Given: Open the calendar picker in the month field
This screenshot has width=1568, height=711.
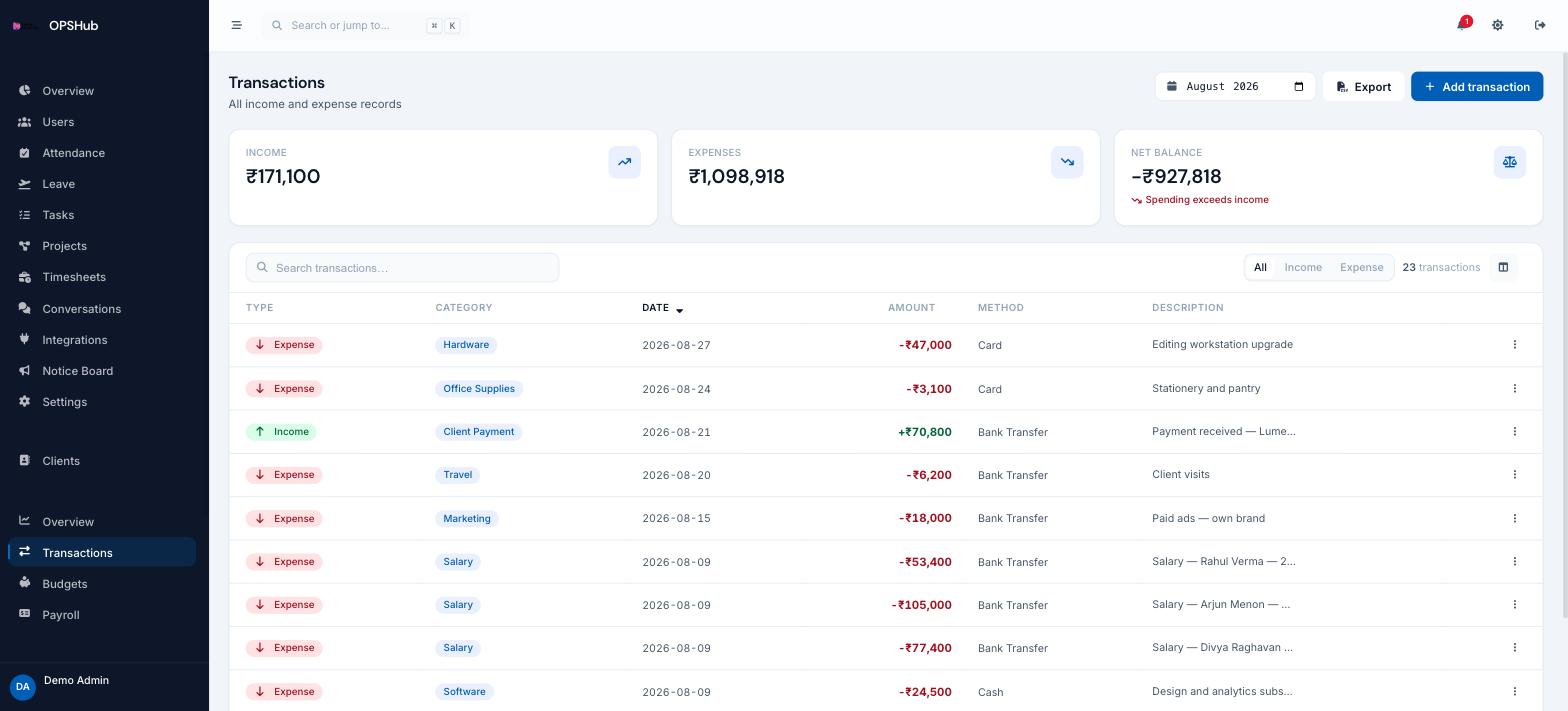Looking at the screenshot, I should [1299, 86].
